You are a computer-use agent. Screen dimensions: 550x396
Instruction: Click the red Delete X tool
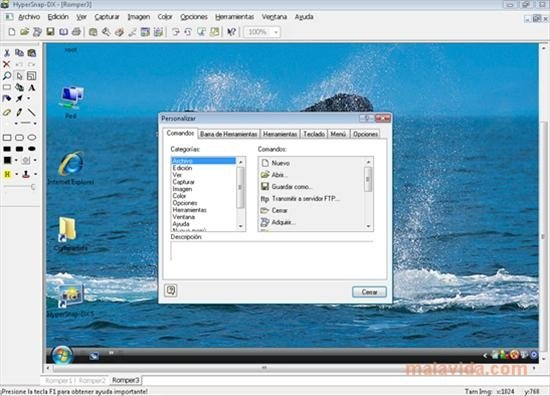point(6,64)
